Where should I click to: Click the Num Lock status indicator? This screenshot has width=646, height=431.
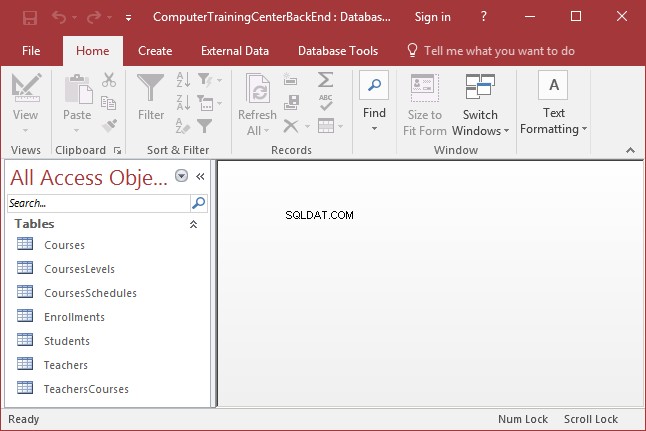coord(523,419)
